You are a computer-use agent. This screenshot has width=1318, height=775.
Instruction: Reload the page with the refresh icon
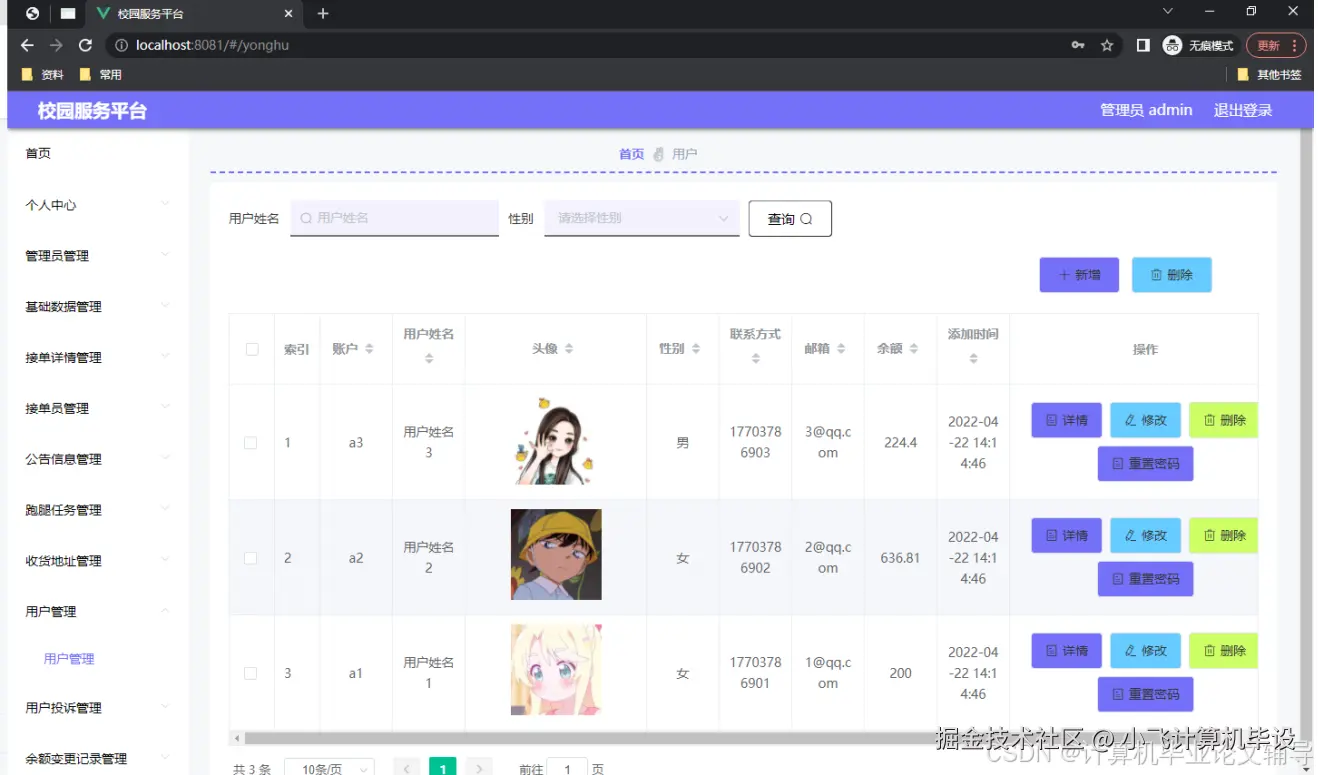[85, 45]
